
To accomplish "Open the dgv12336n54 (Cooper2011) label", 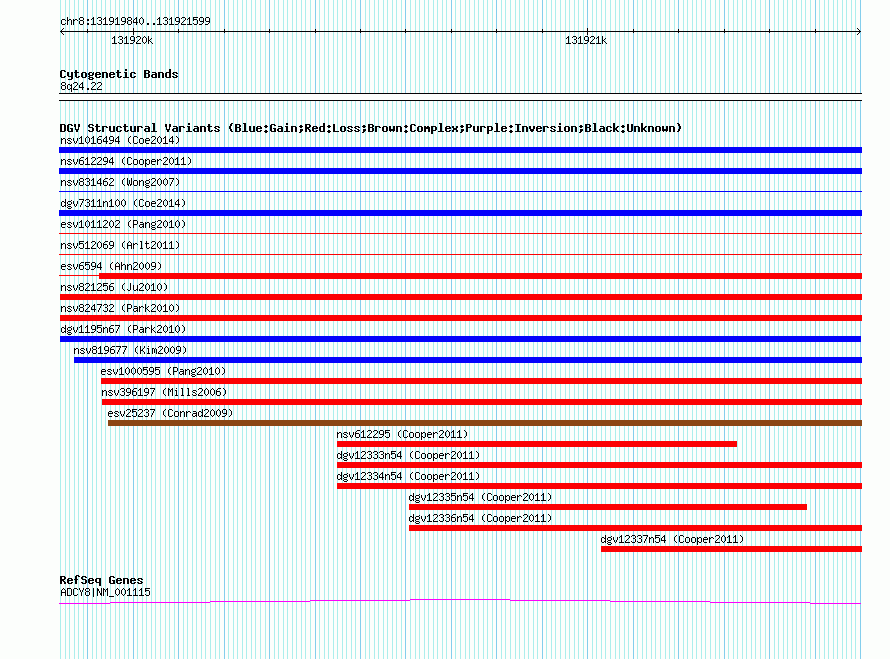I will coord(480,518).
